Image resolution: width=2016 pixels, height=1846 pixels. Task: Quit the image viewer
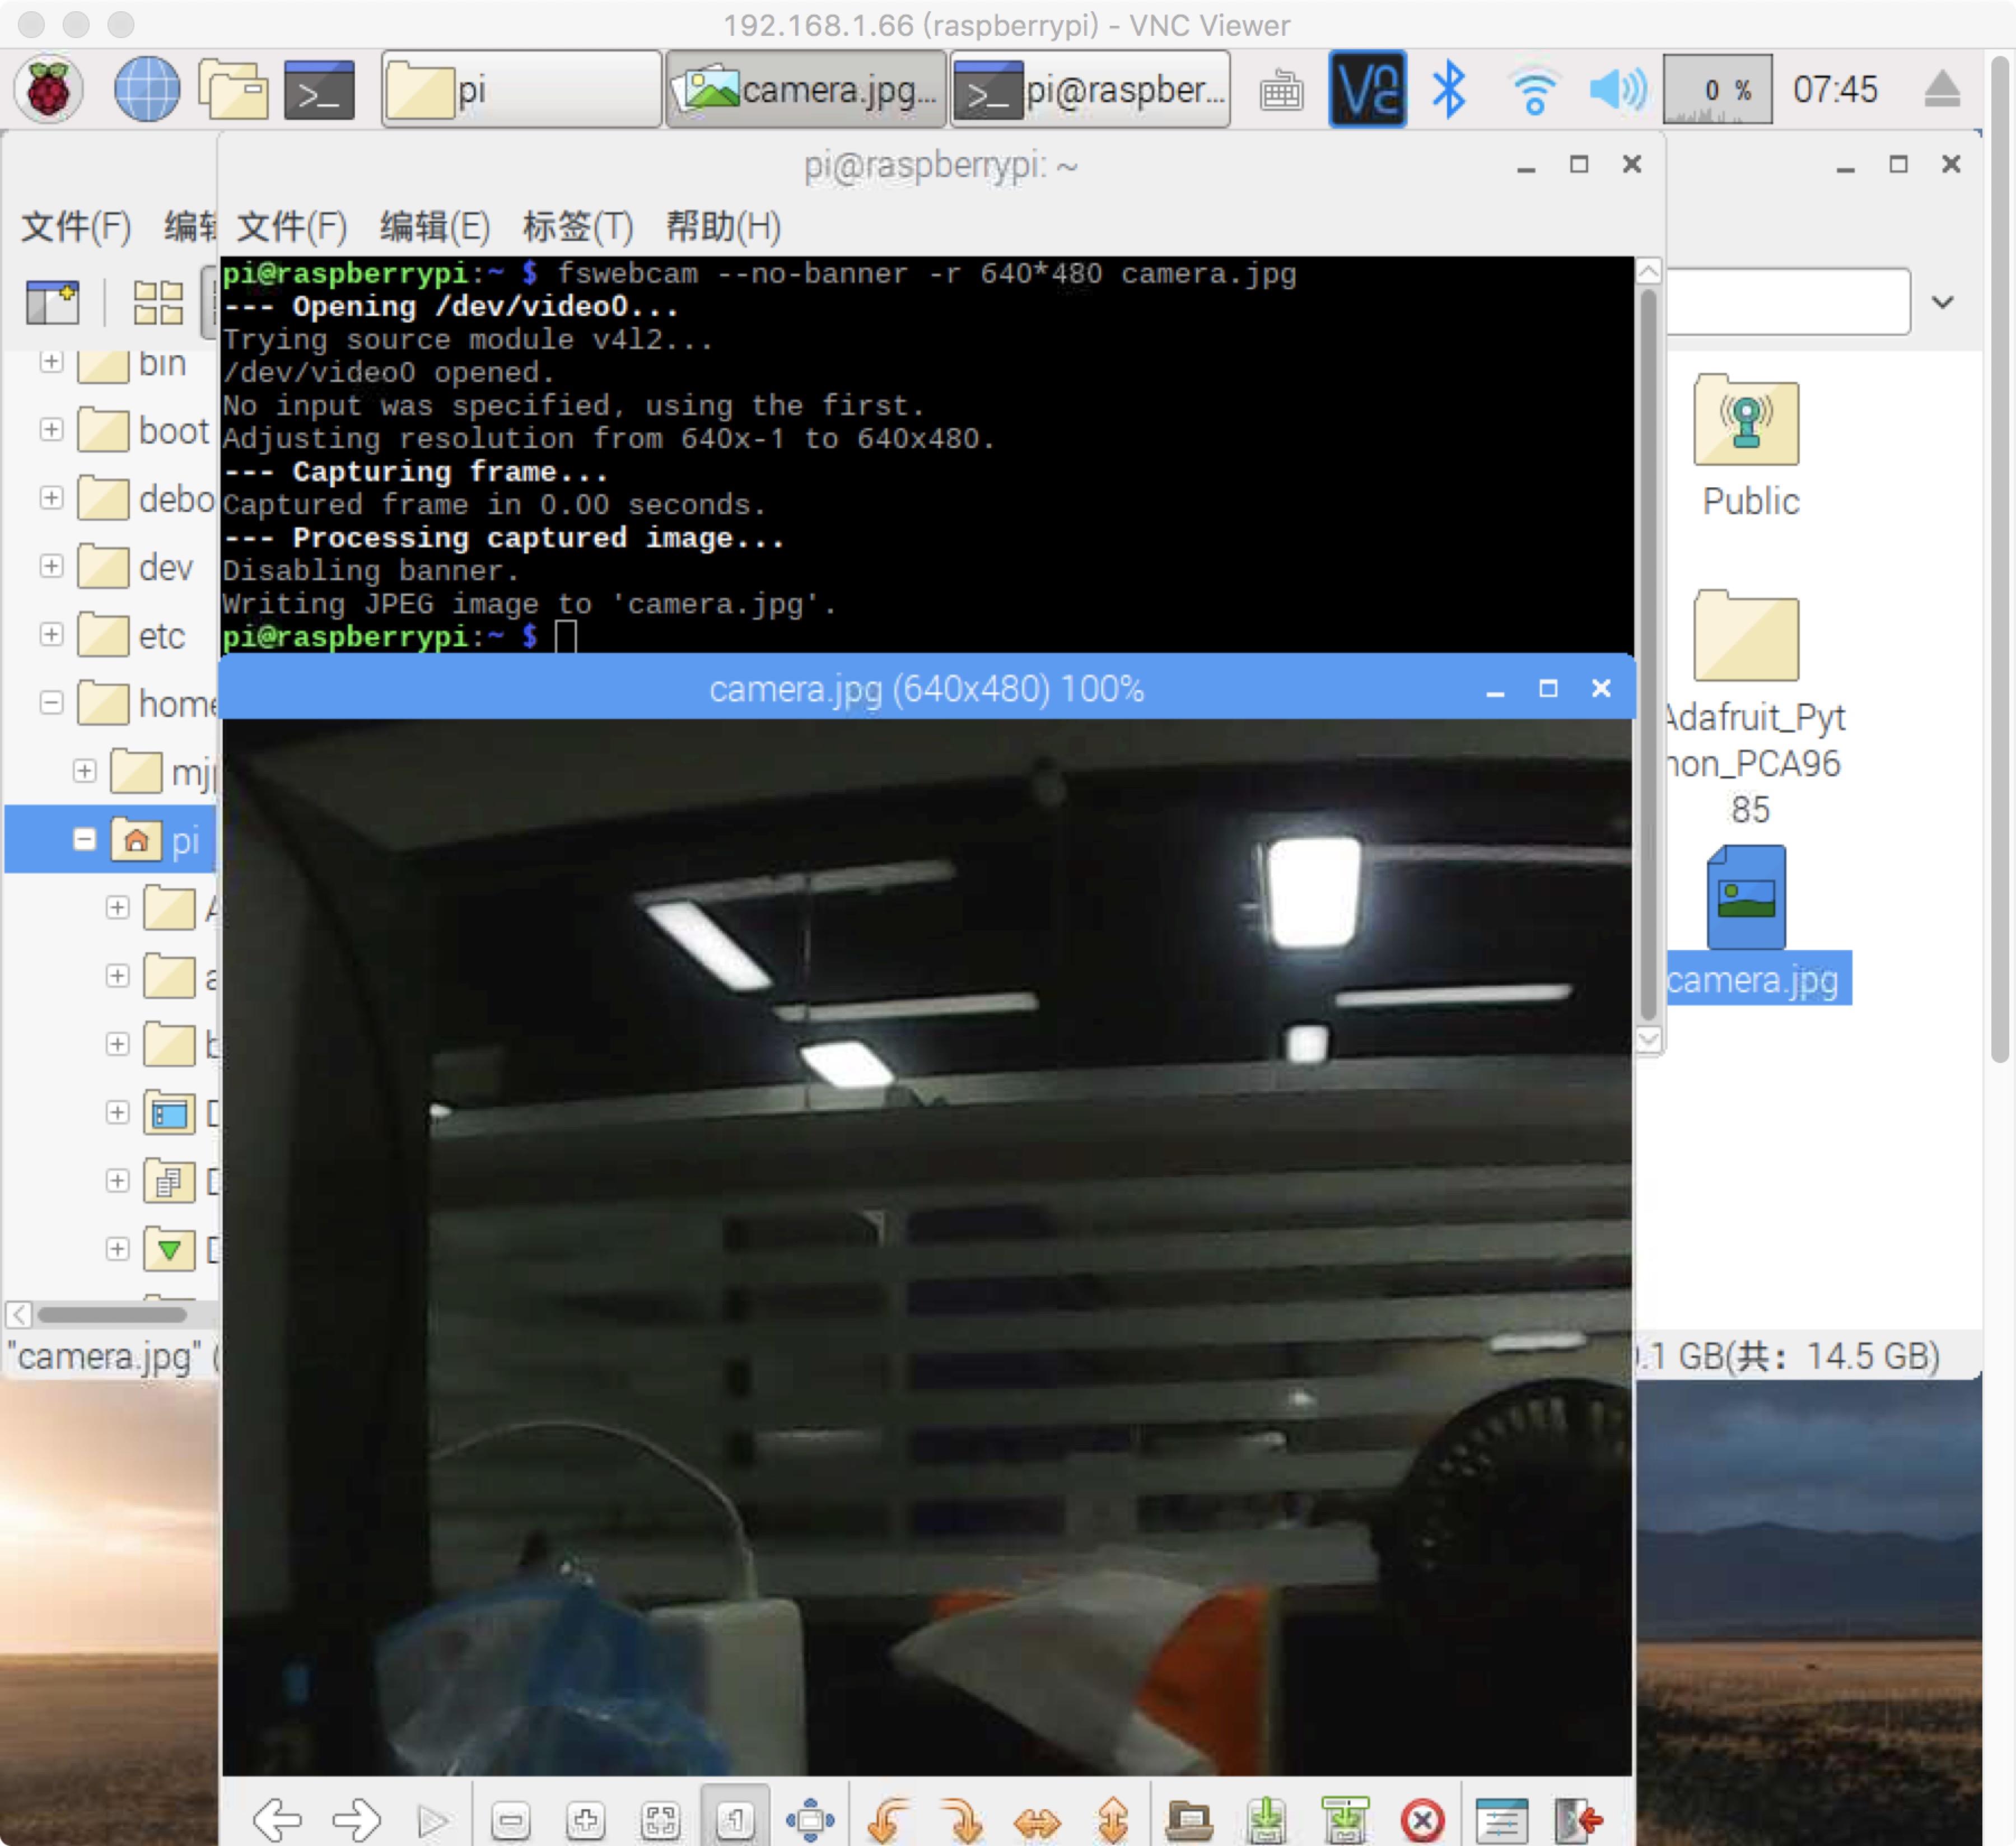(1579, 1820)
